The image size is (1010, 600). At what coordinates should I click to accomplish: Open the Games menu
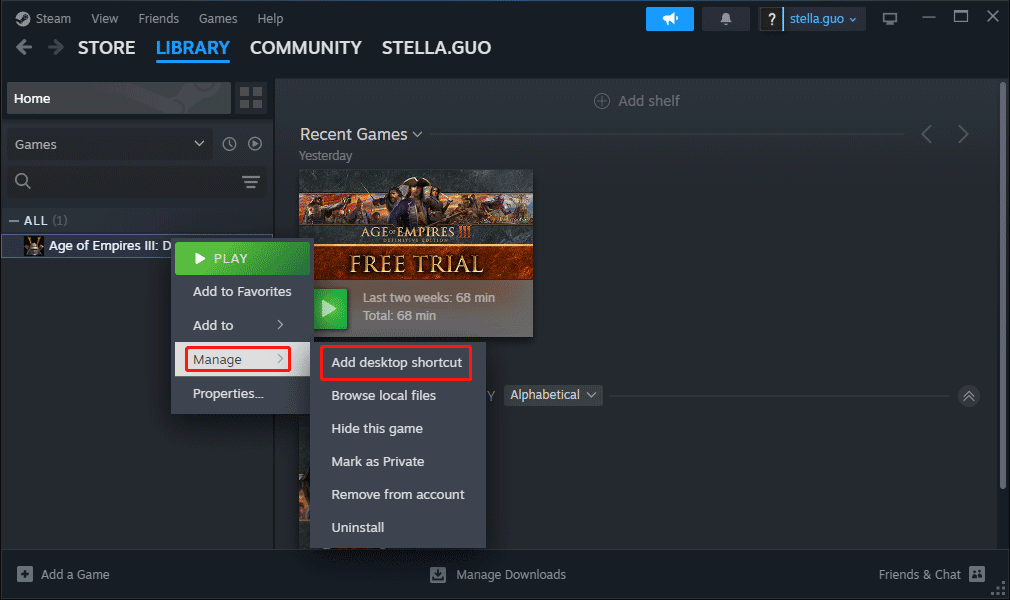(218, 19)
